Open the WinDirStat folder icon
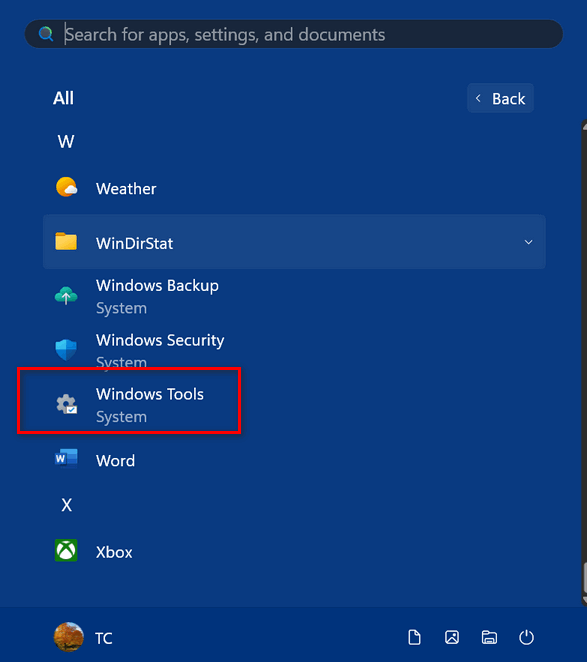Viewport: 587px width, 662px height. click(x=66, y=241)
